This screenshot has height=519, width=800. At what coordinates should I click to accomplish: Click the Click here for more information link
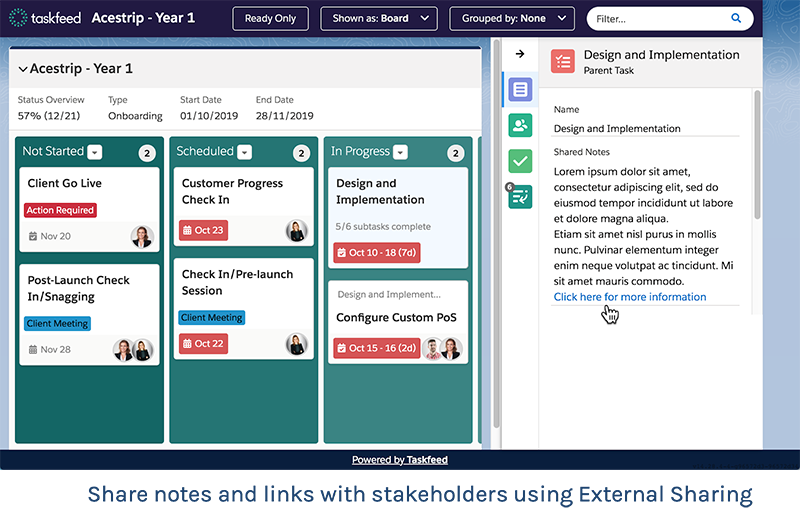click(630, 297)
